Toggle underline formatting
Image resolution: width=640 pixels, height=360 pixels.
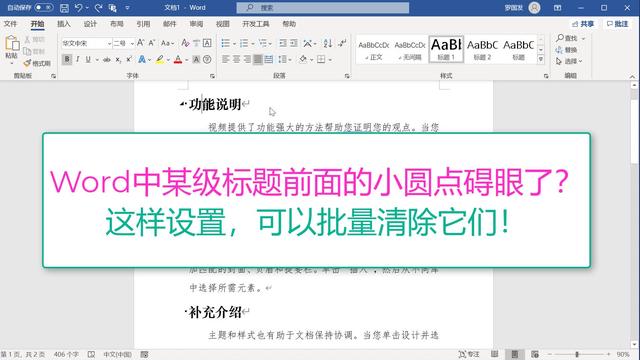88,60
